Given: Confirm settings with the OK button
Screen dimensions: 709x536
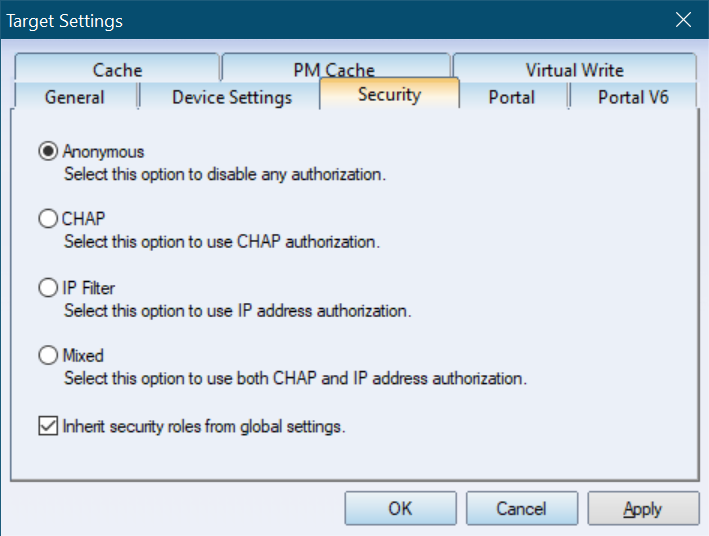Looking at the screenshot, I should 401,508.
